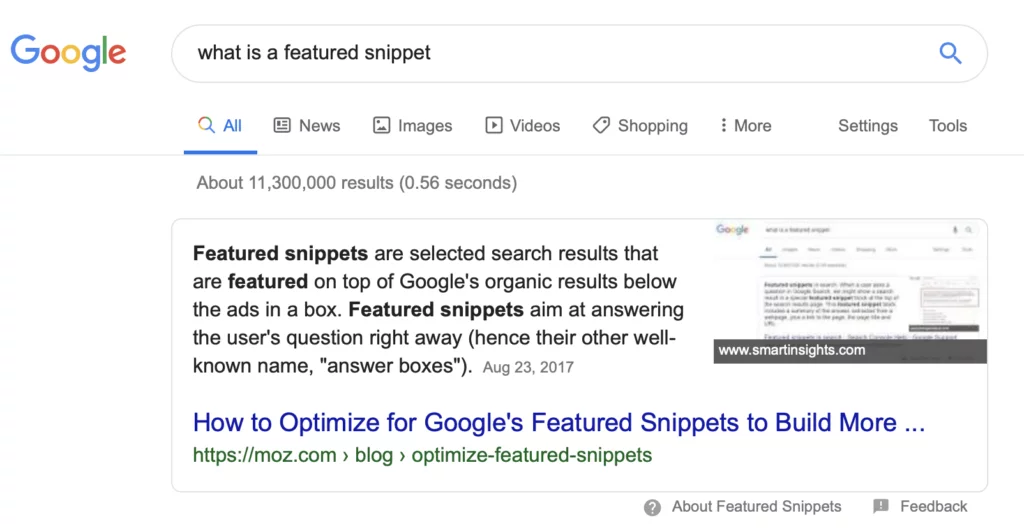Open the About Featured Snippets link
The width and height of the screenshot is (1024, 532).
[x=756, y=507]
